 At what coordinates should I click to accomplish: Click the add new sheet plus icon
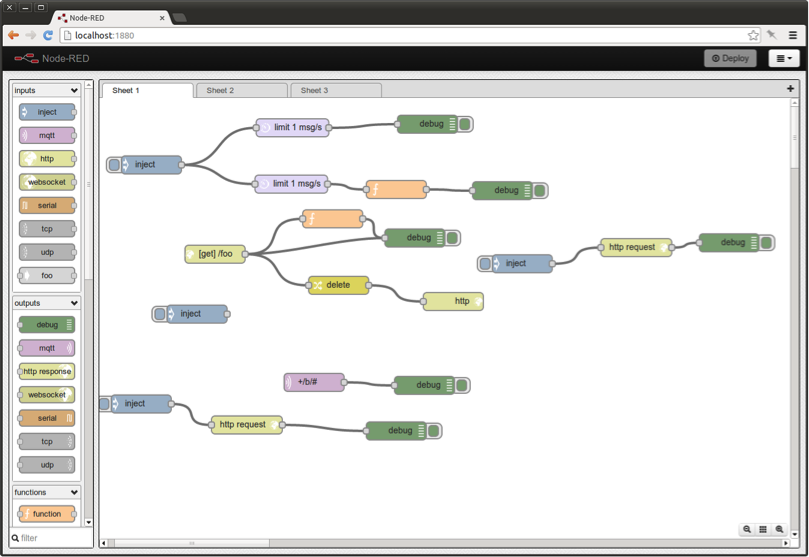tap(790, 89)
